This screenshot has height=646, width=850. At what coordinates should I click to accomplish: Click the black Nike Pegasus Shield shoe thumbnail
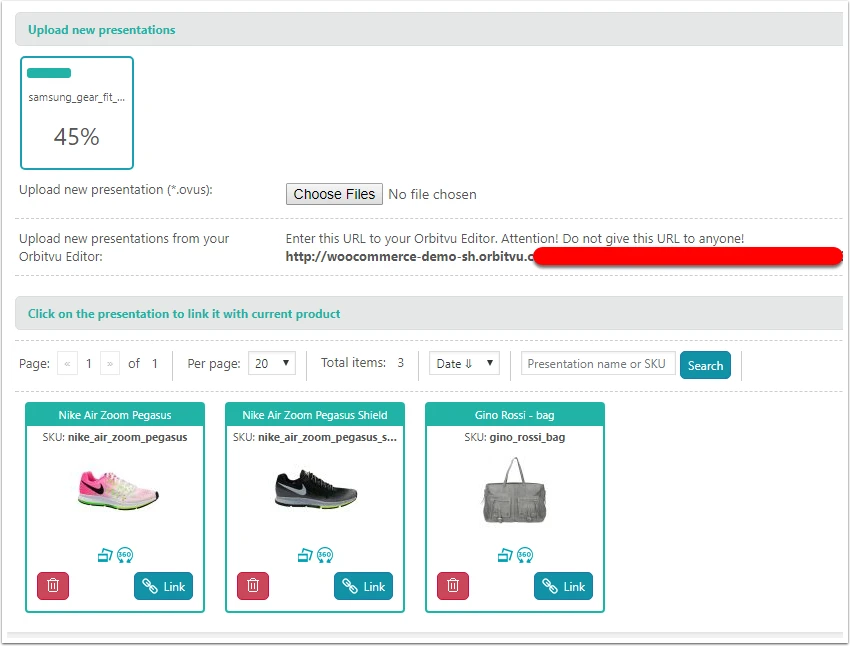click(316, 489)
